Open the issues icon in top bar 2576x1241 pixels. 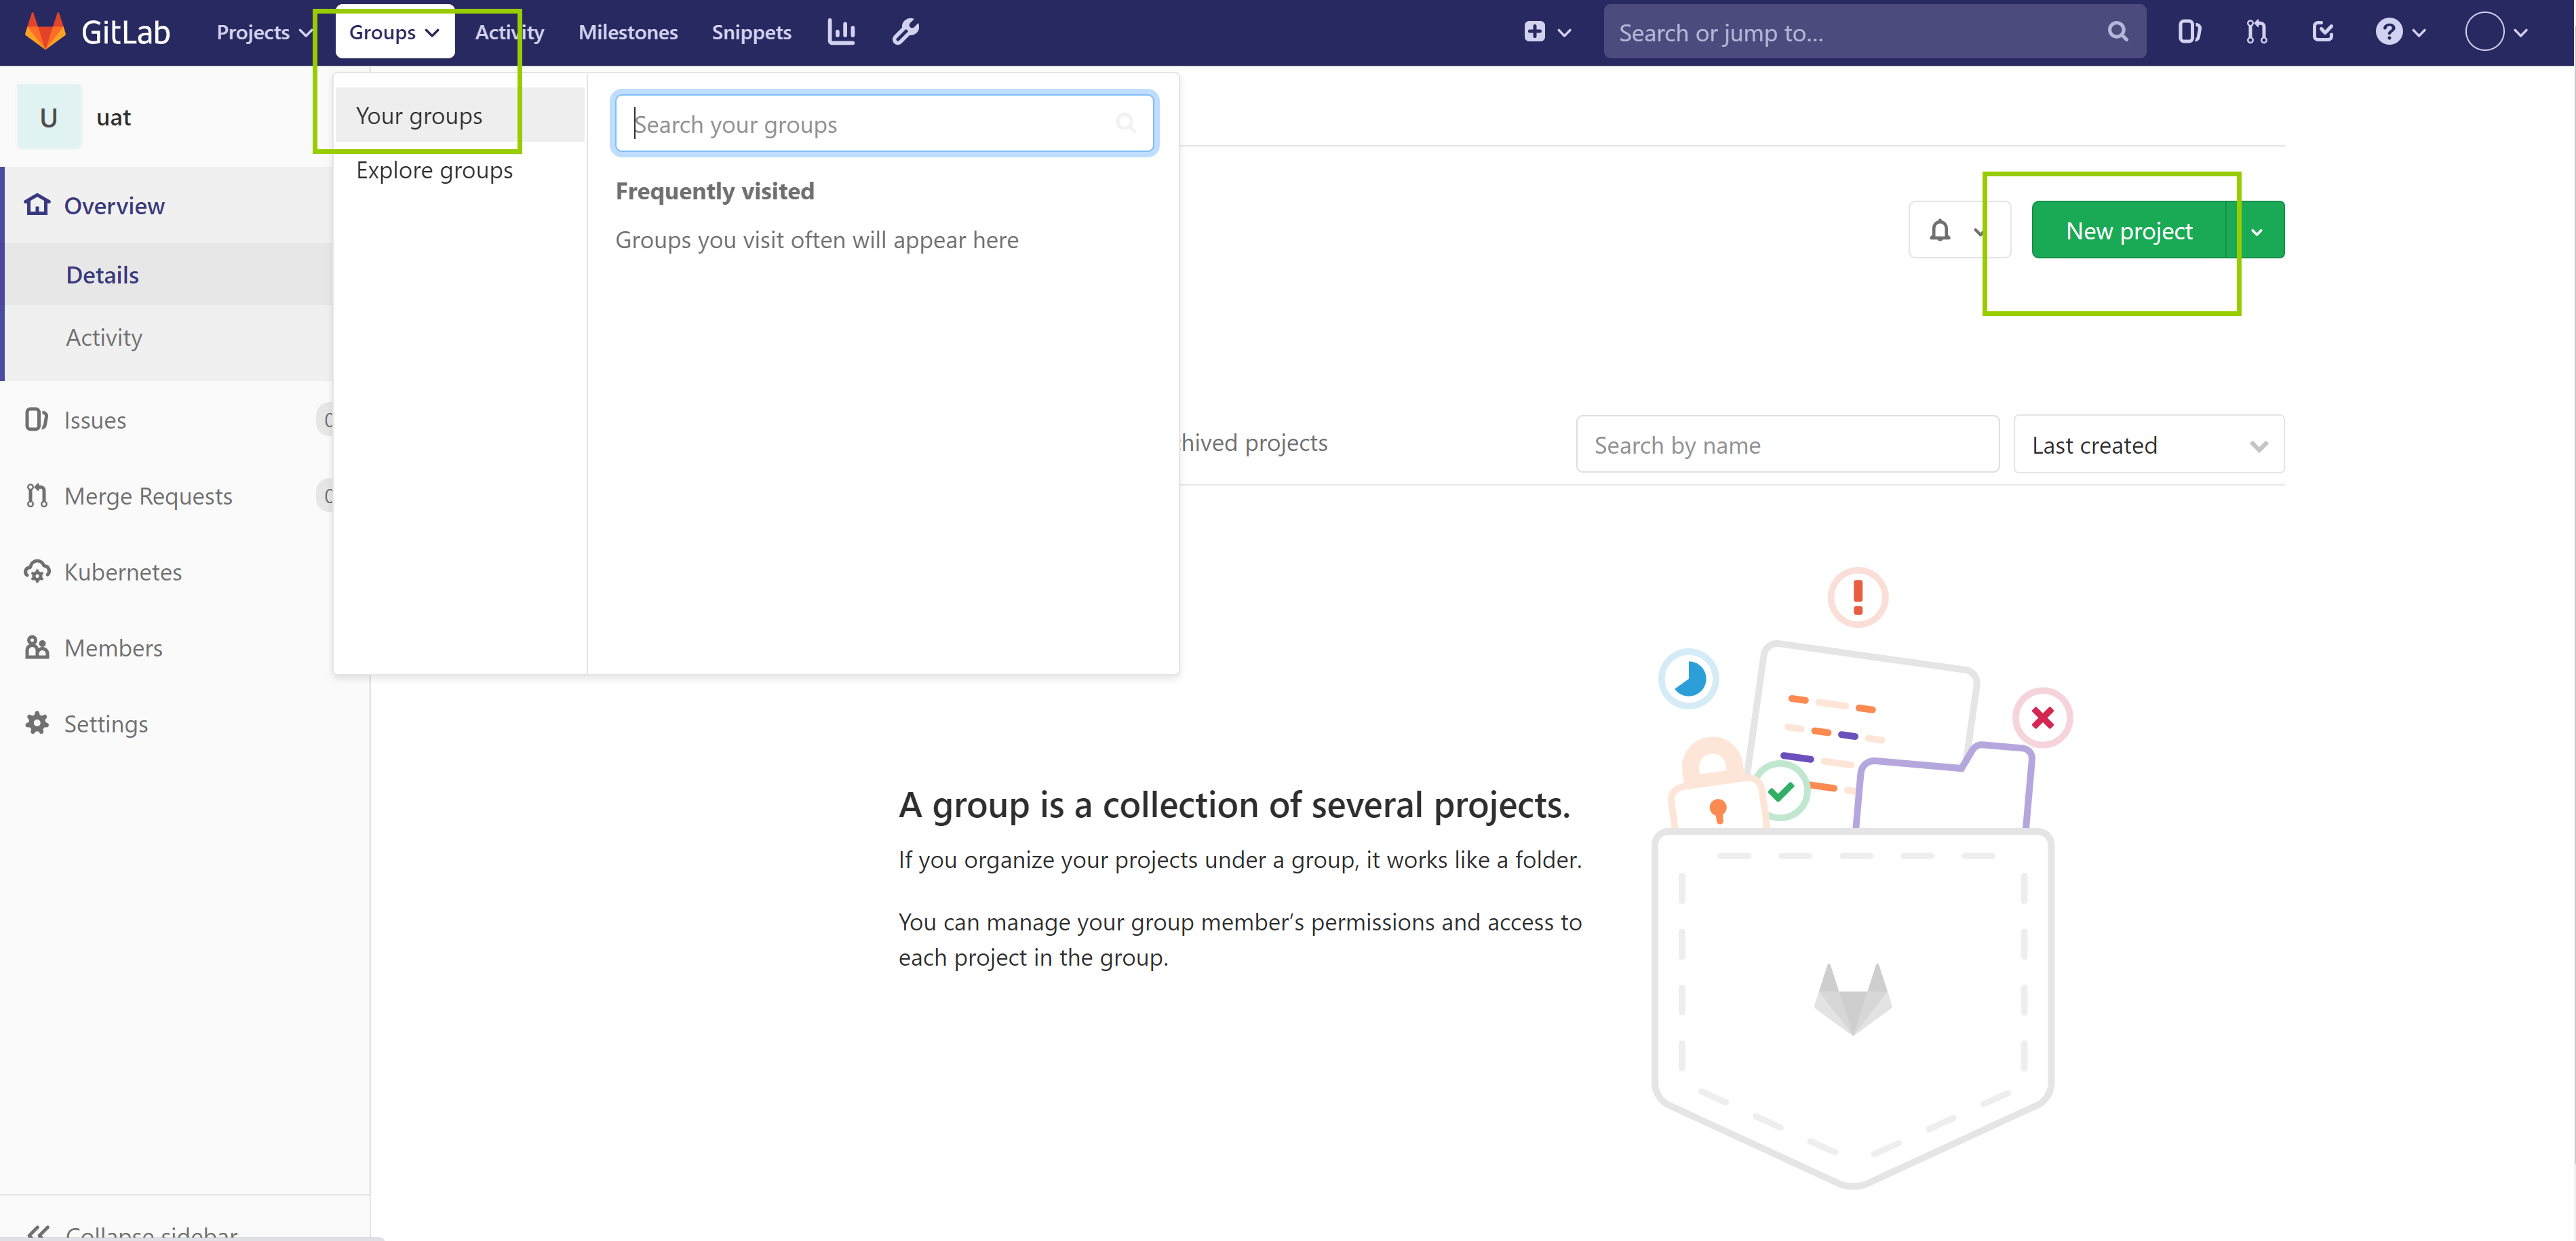tap(2189, 32)
